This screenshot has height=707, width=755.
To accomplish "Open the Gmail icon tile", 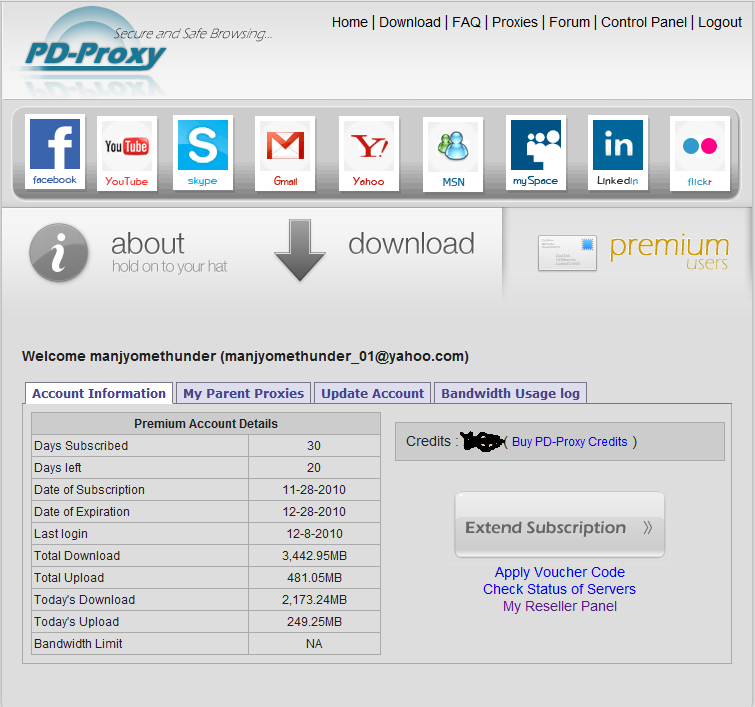I will [285, 153].
